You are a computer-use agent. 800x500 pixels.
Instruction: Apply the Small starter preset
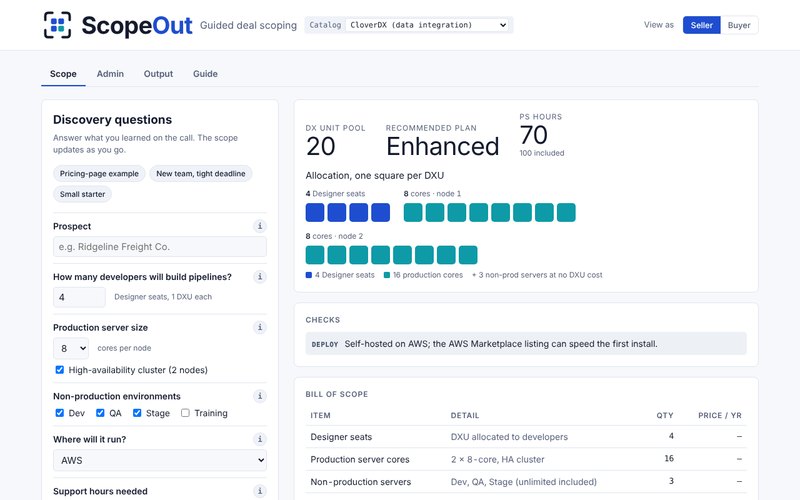tap(82, 194)
